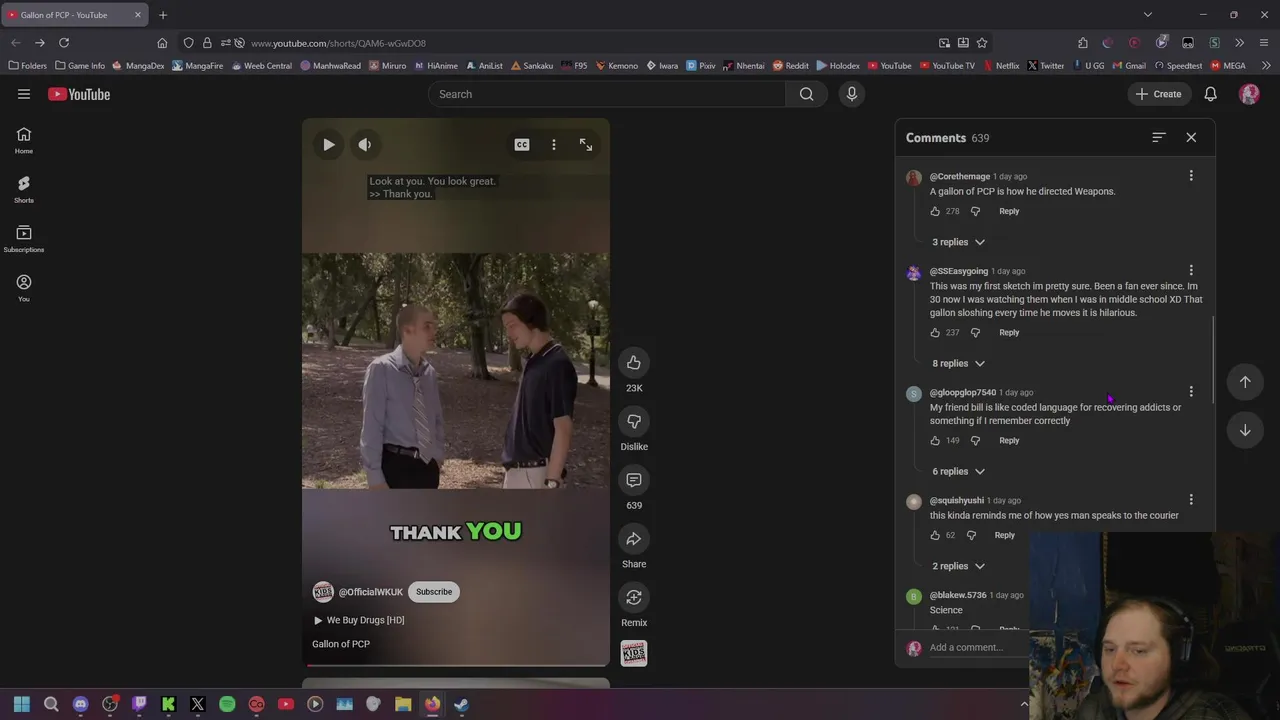The width and height of the screenshot is (1280, 720).
Task: Go to the YouTube logo home page
Action: pos(79,94)
